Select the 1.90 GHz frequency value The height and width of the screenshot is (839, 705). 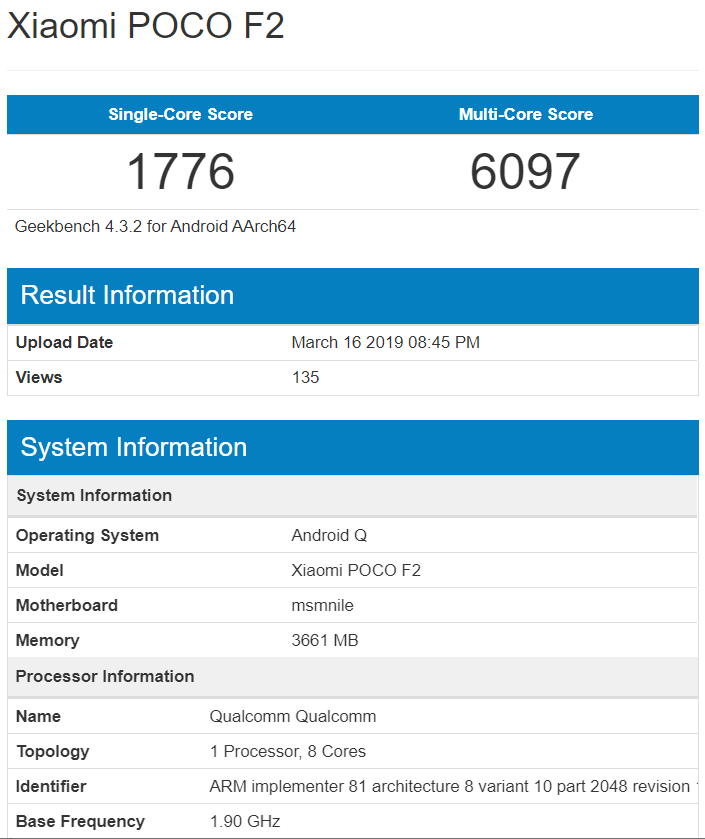245,821
